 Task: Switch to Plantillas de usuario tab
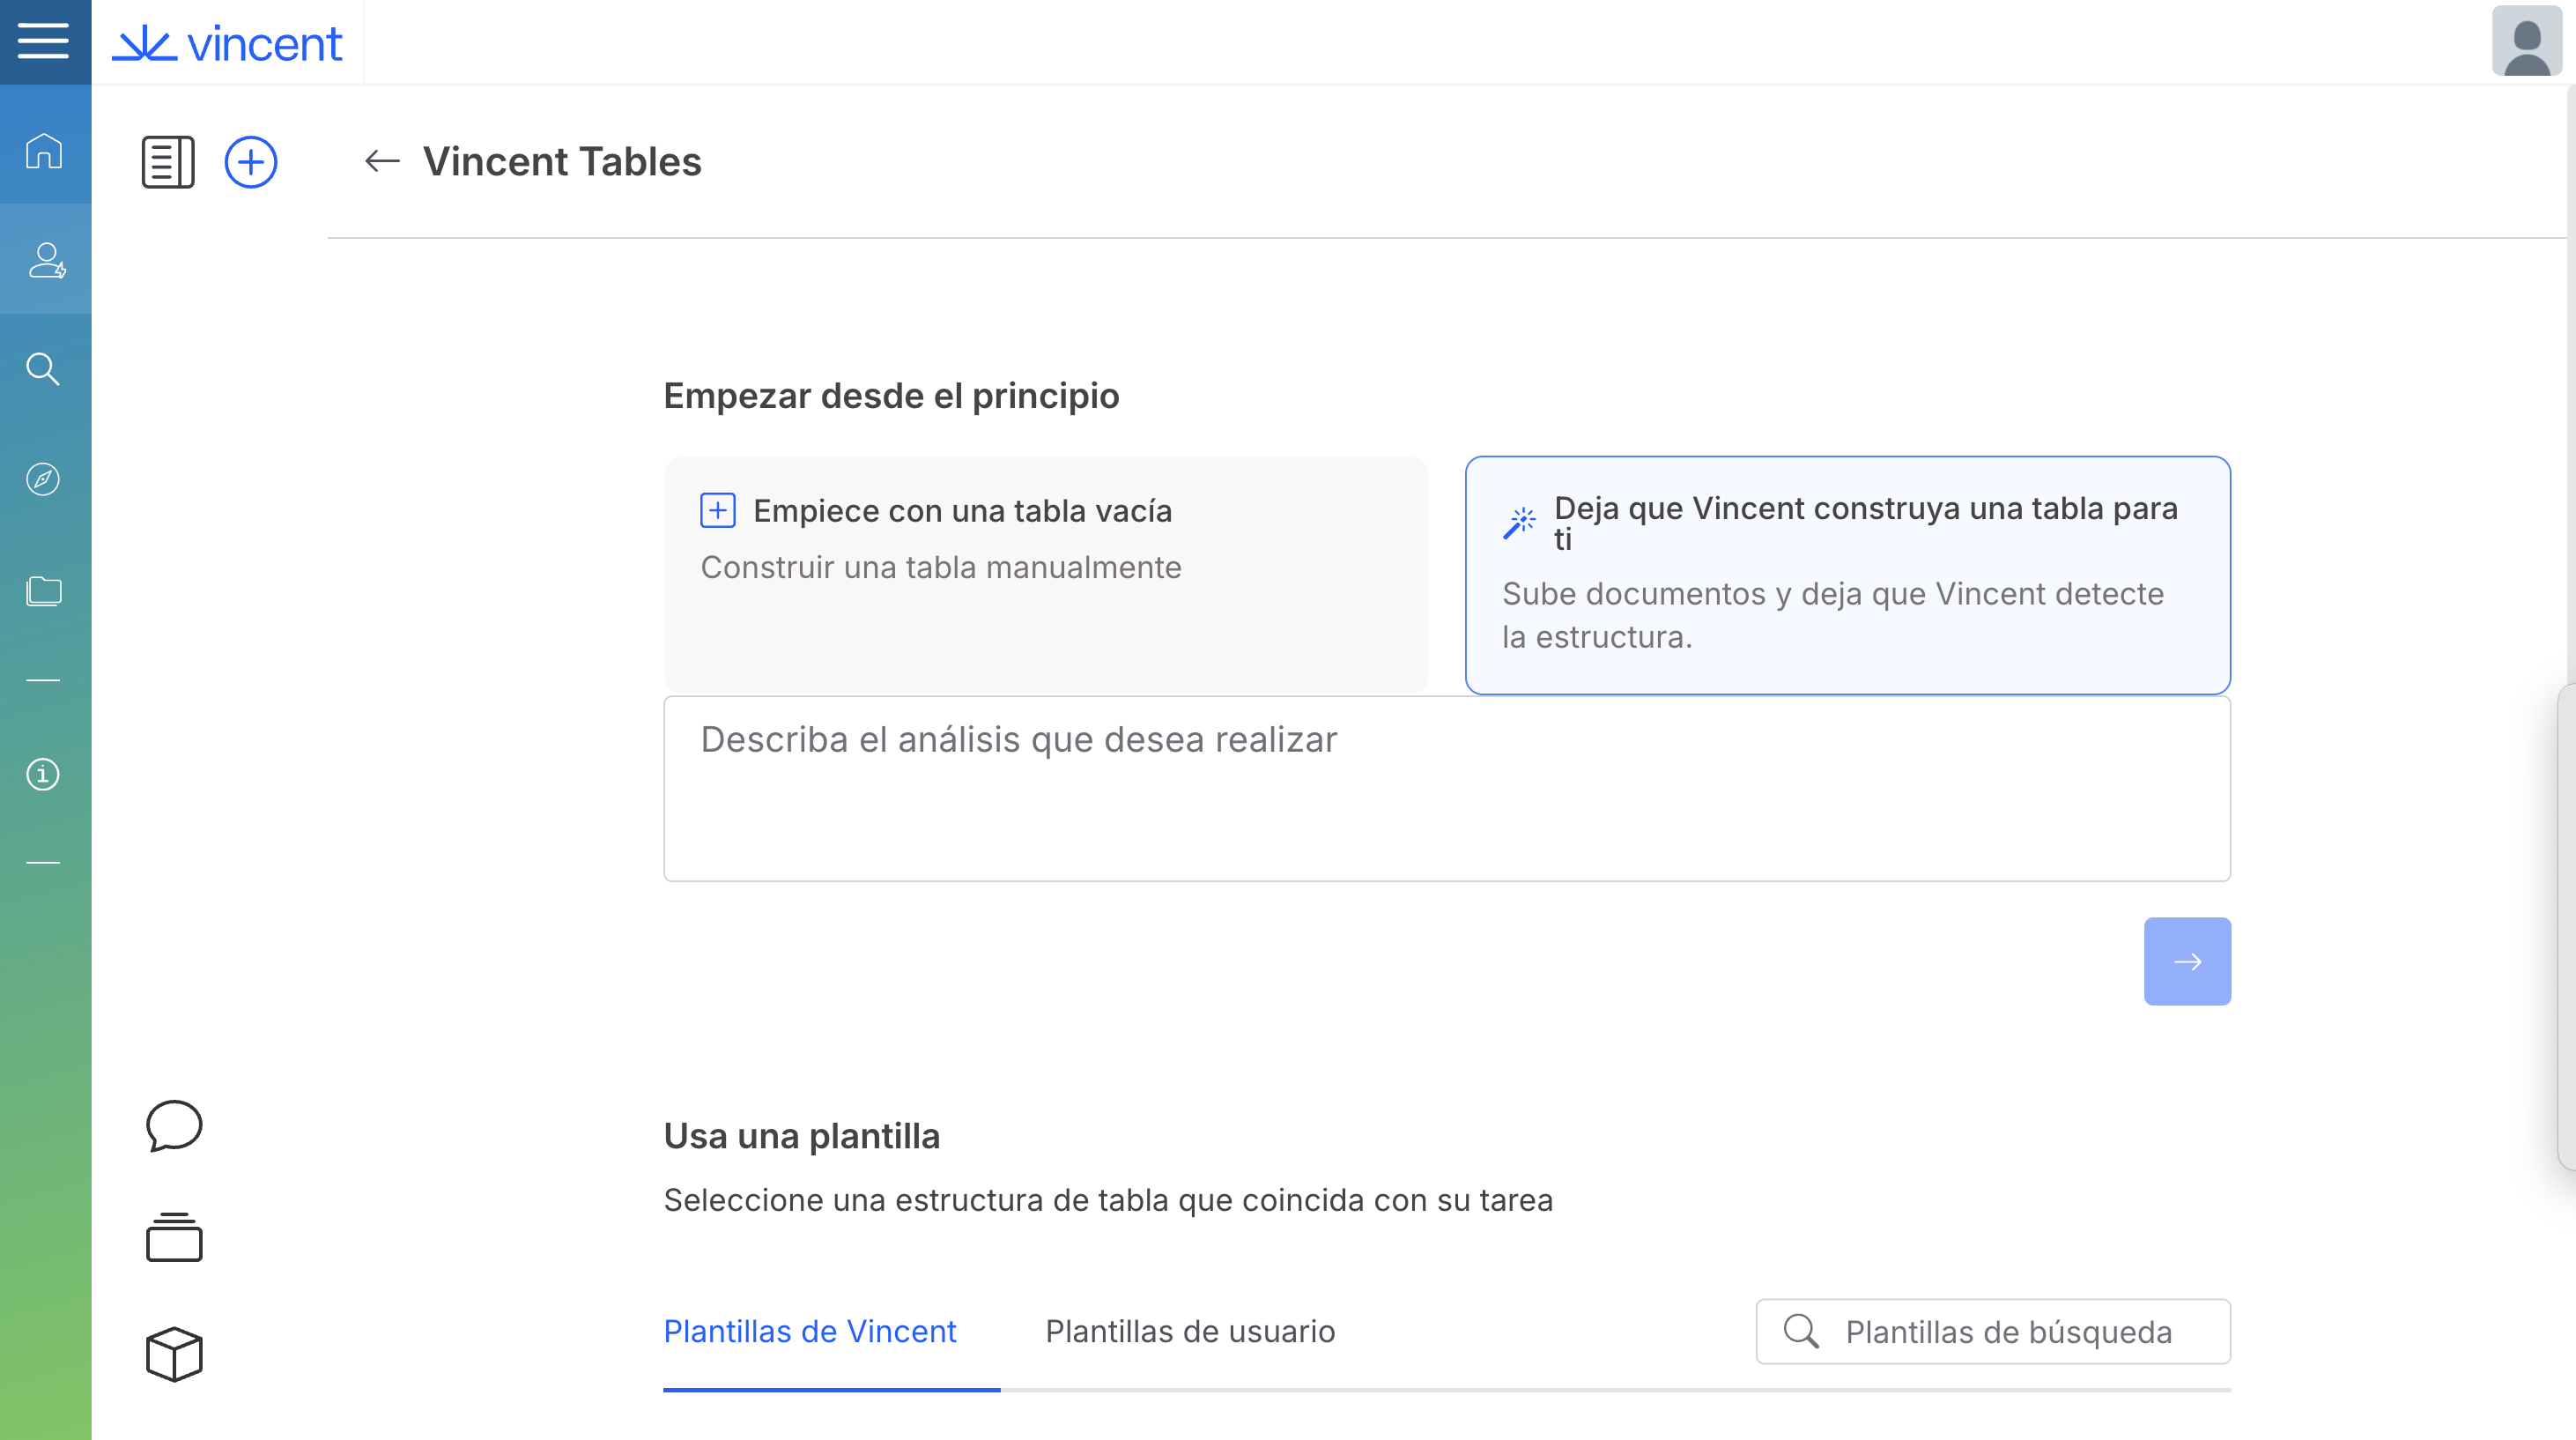[1189, 1331]
